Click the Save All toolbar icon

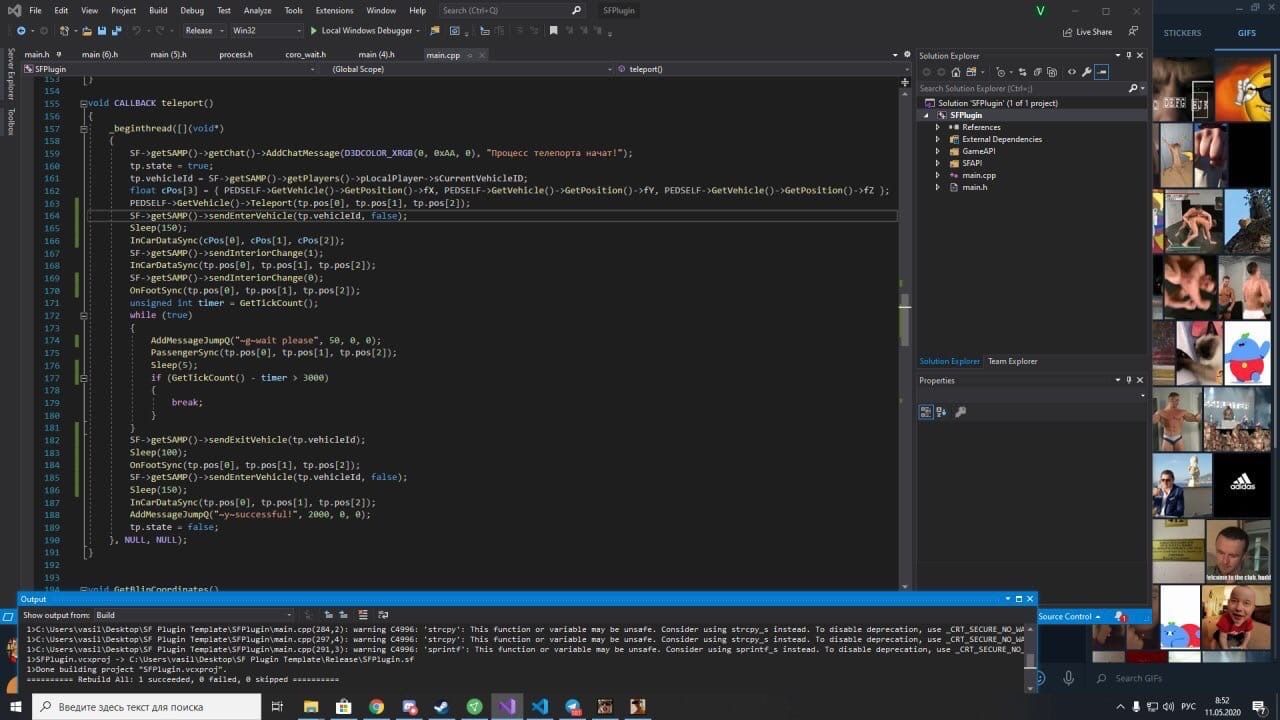click(x=116, y=31)
